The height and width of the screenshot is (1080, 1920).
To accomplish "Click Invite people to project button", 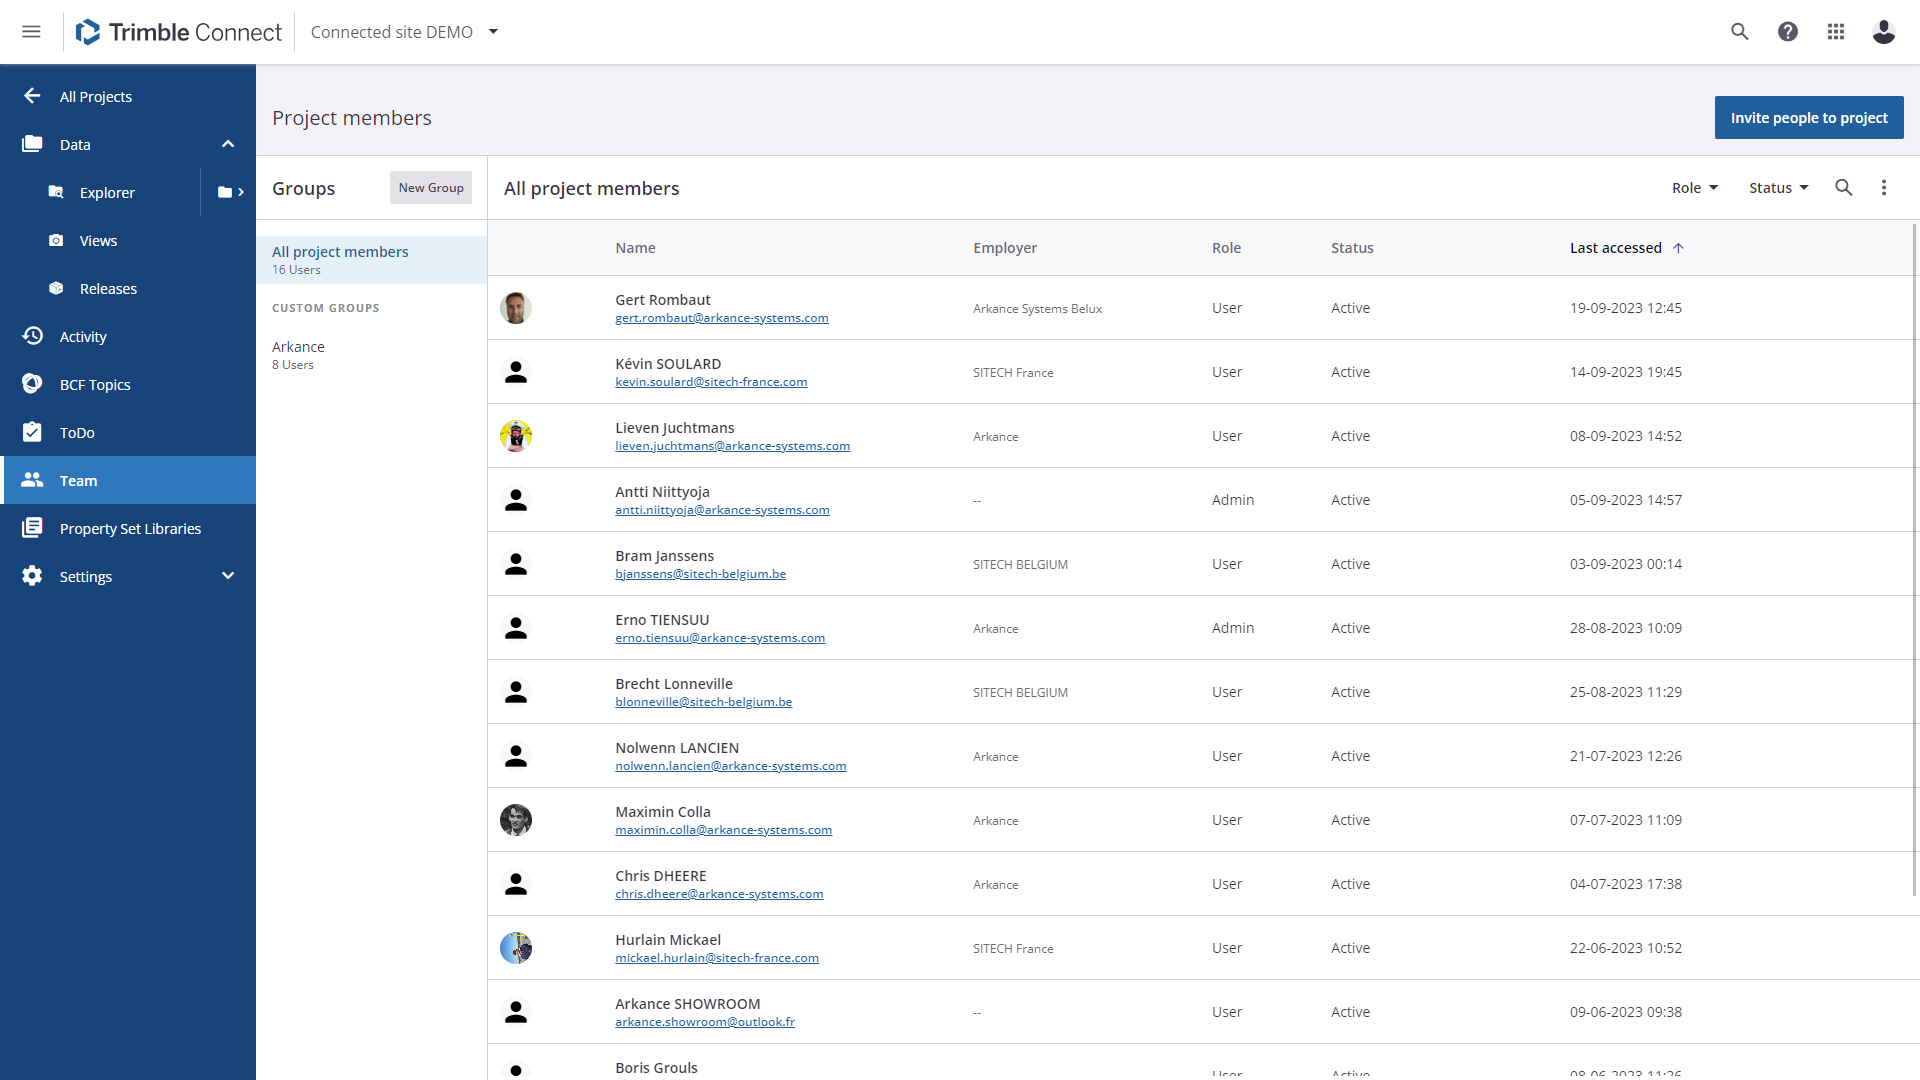I will (1809, 118).
